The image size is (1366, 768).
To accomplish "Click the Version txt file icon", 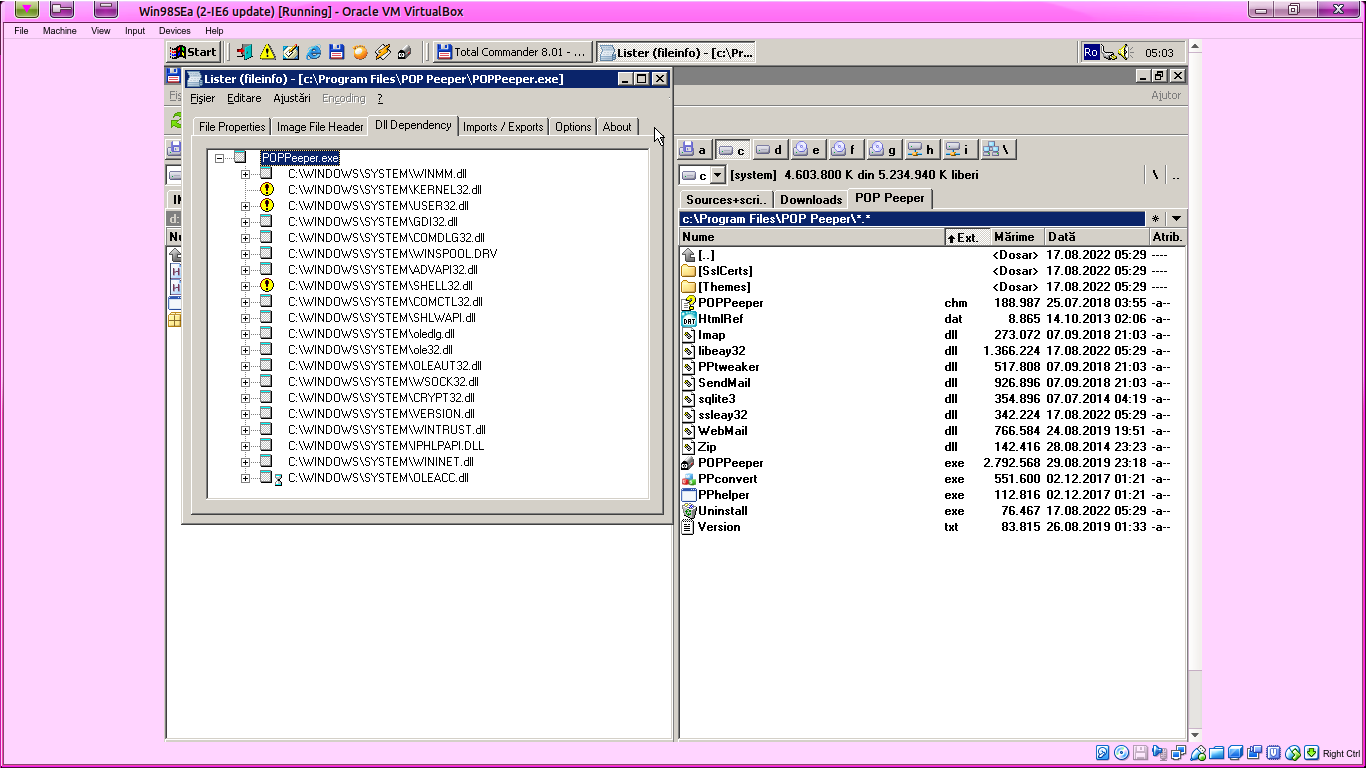I will pos(688,527).
